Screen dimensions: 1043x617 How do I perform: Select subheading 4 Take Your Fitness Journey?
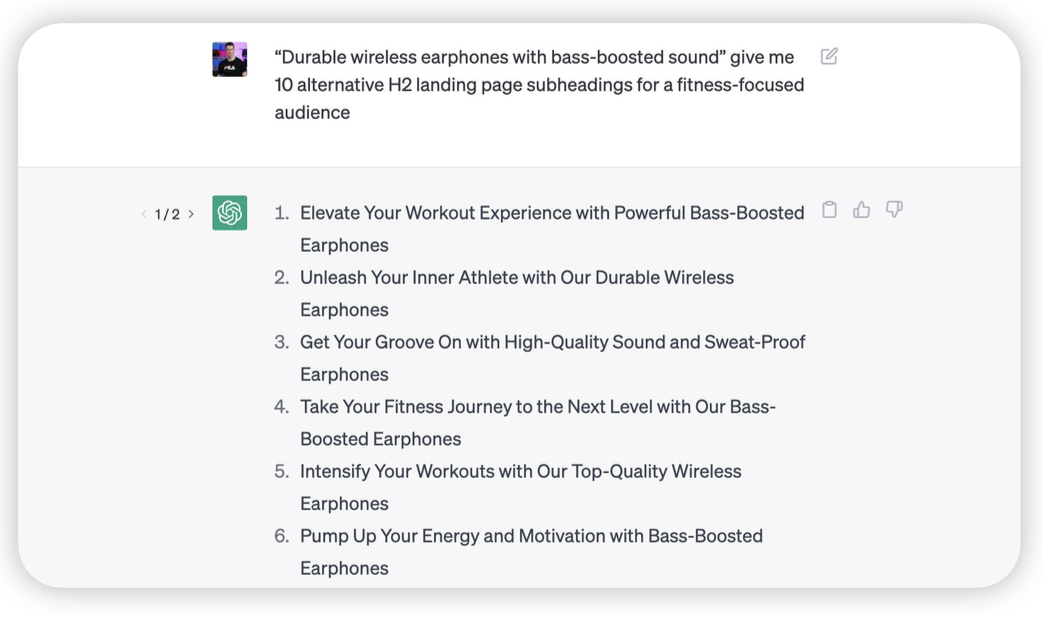(538, 422)
